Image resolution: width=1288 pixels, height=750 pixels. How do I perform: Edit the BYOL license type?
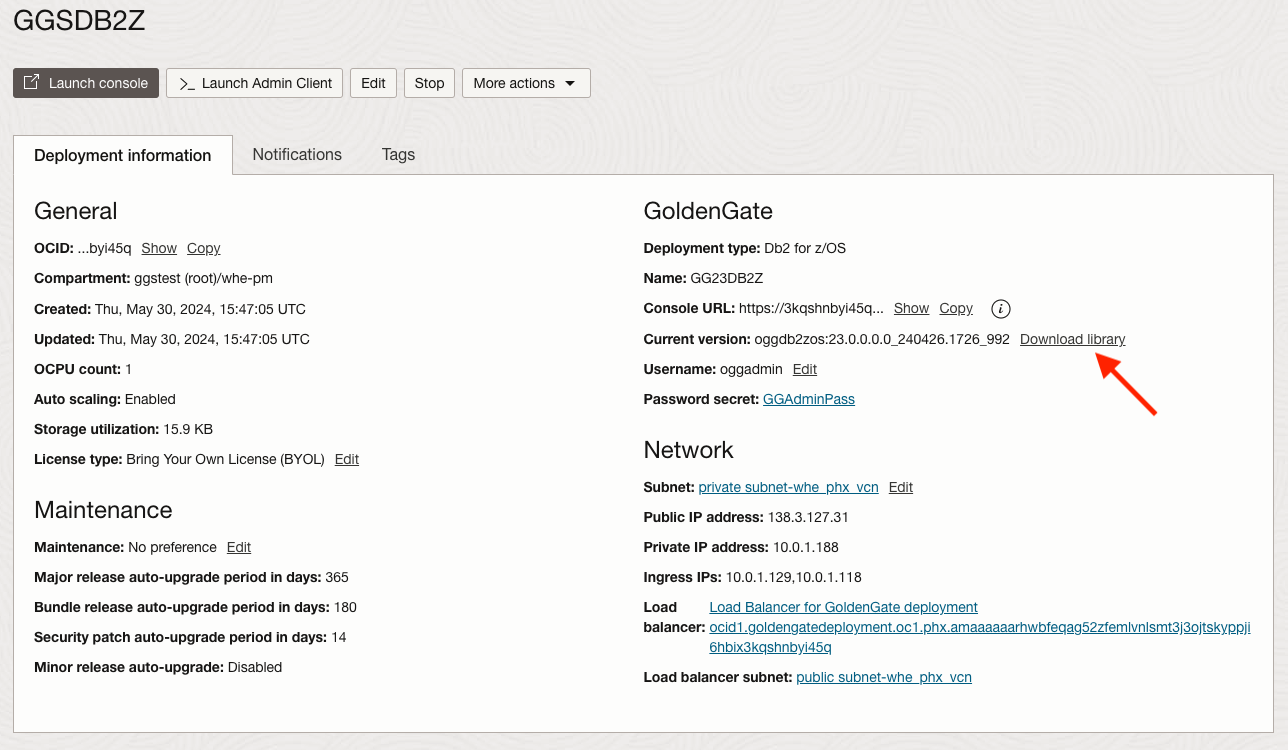346,459
